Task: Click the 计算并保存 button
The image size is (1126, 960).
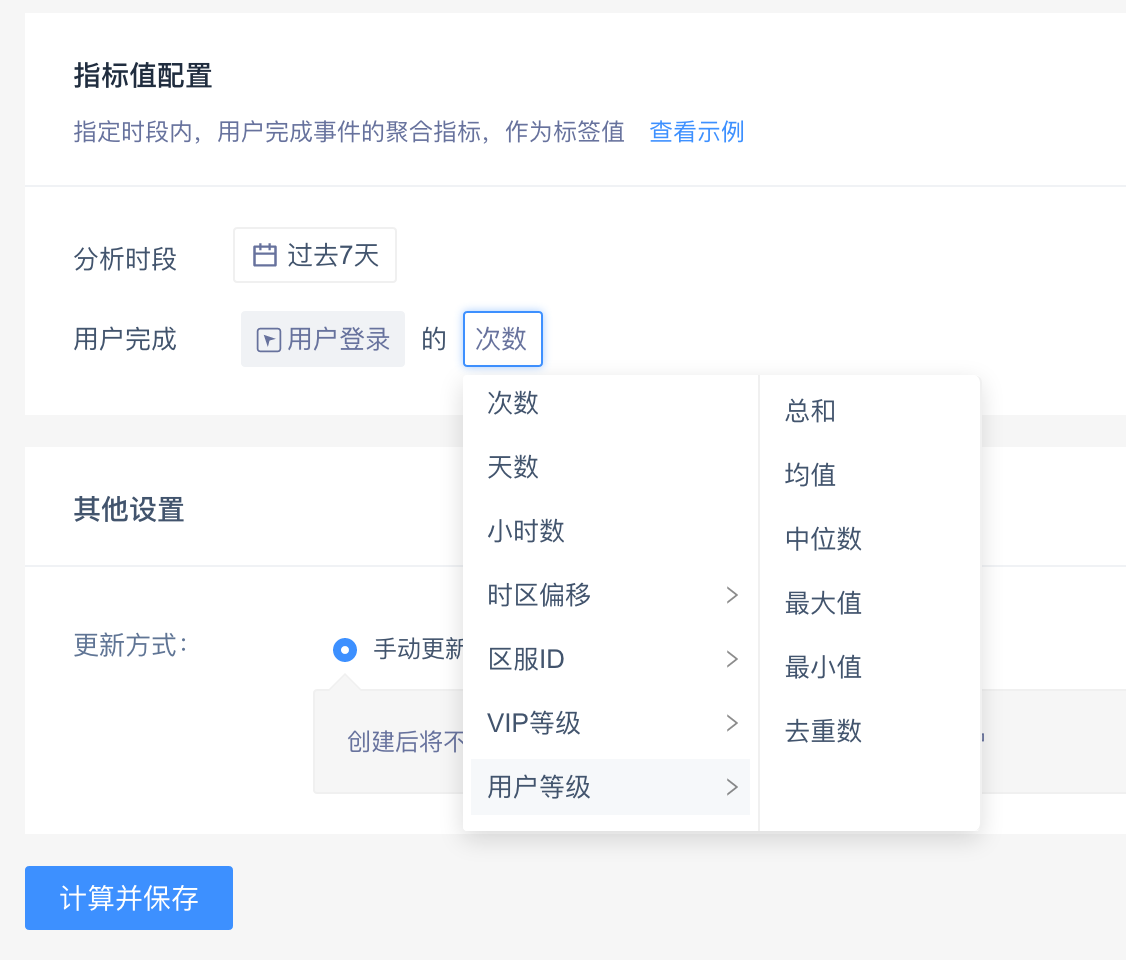Action: [129, 898]
